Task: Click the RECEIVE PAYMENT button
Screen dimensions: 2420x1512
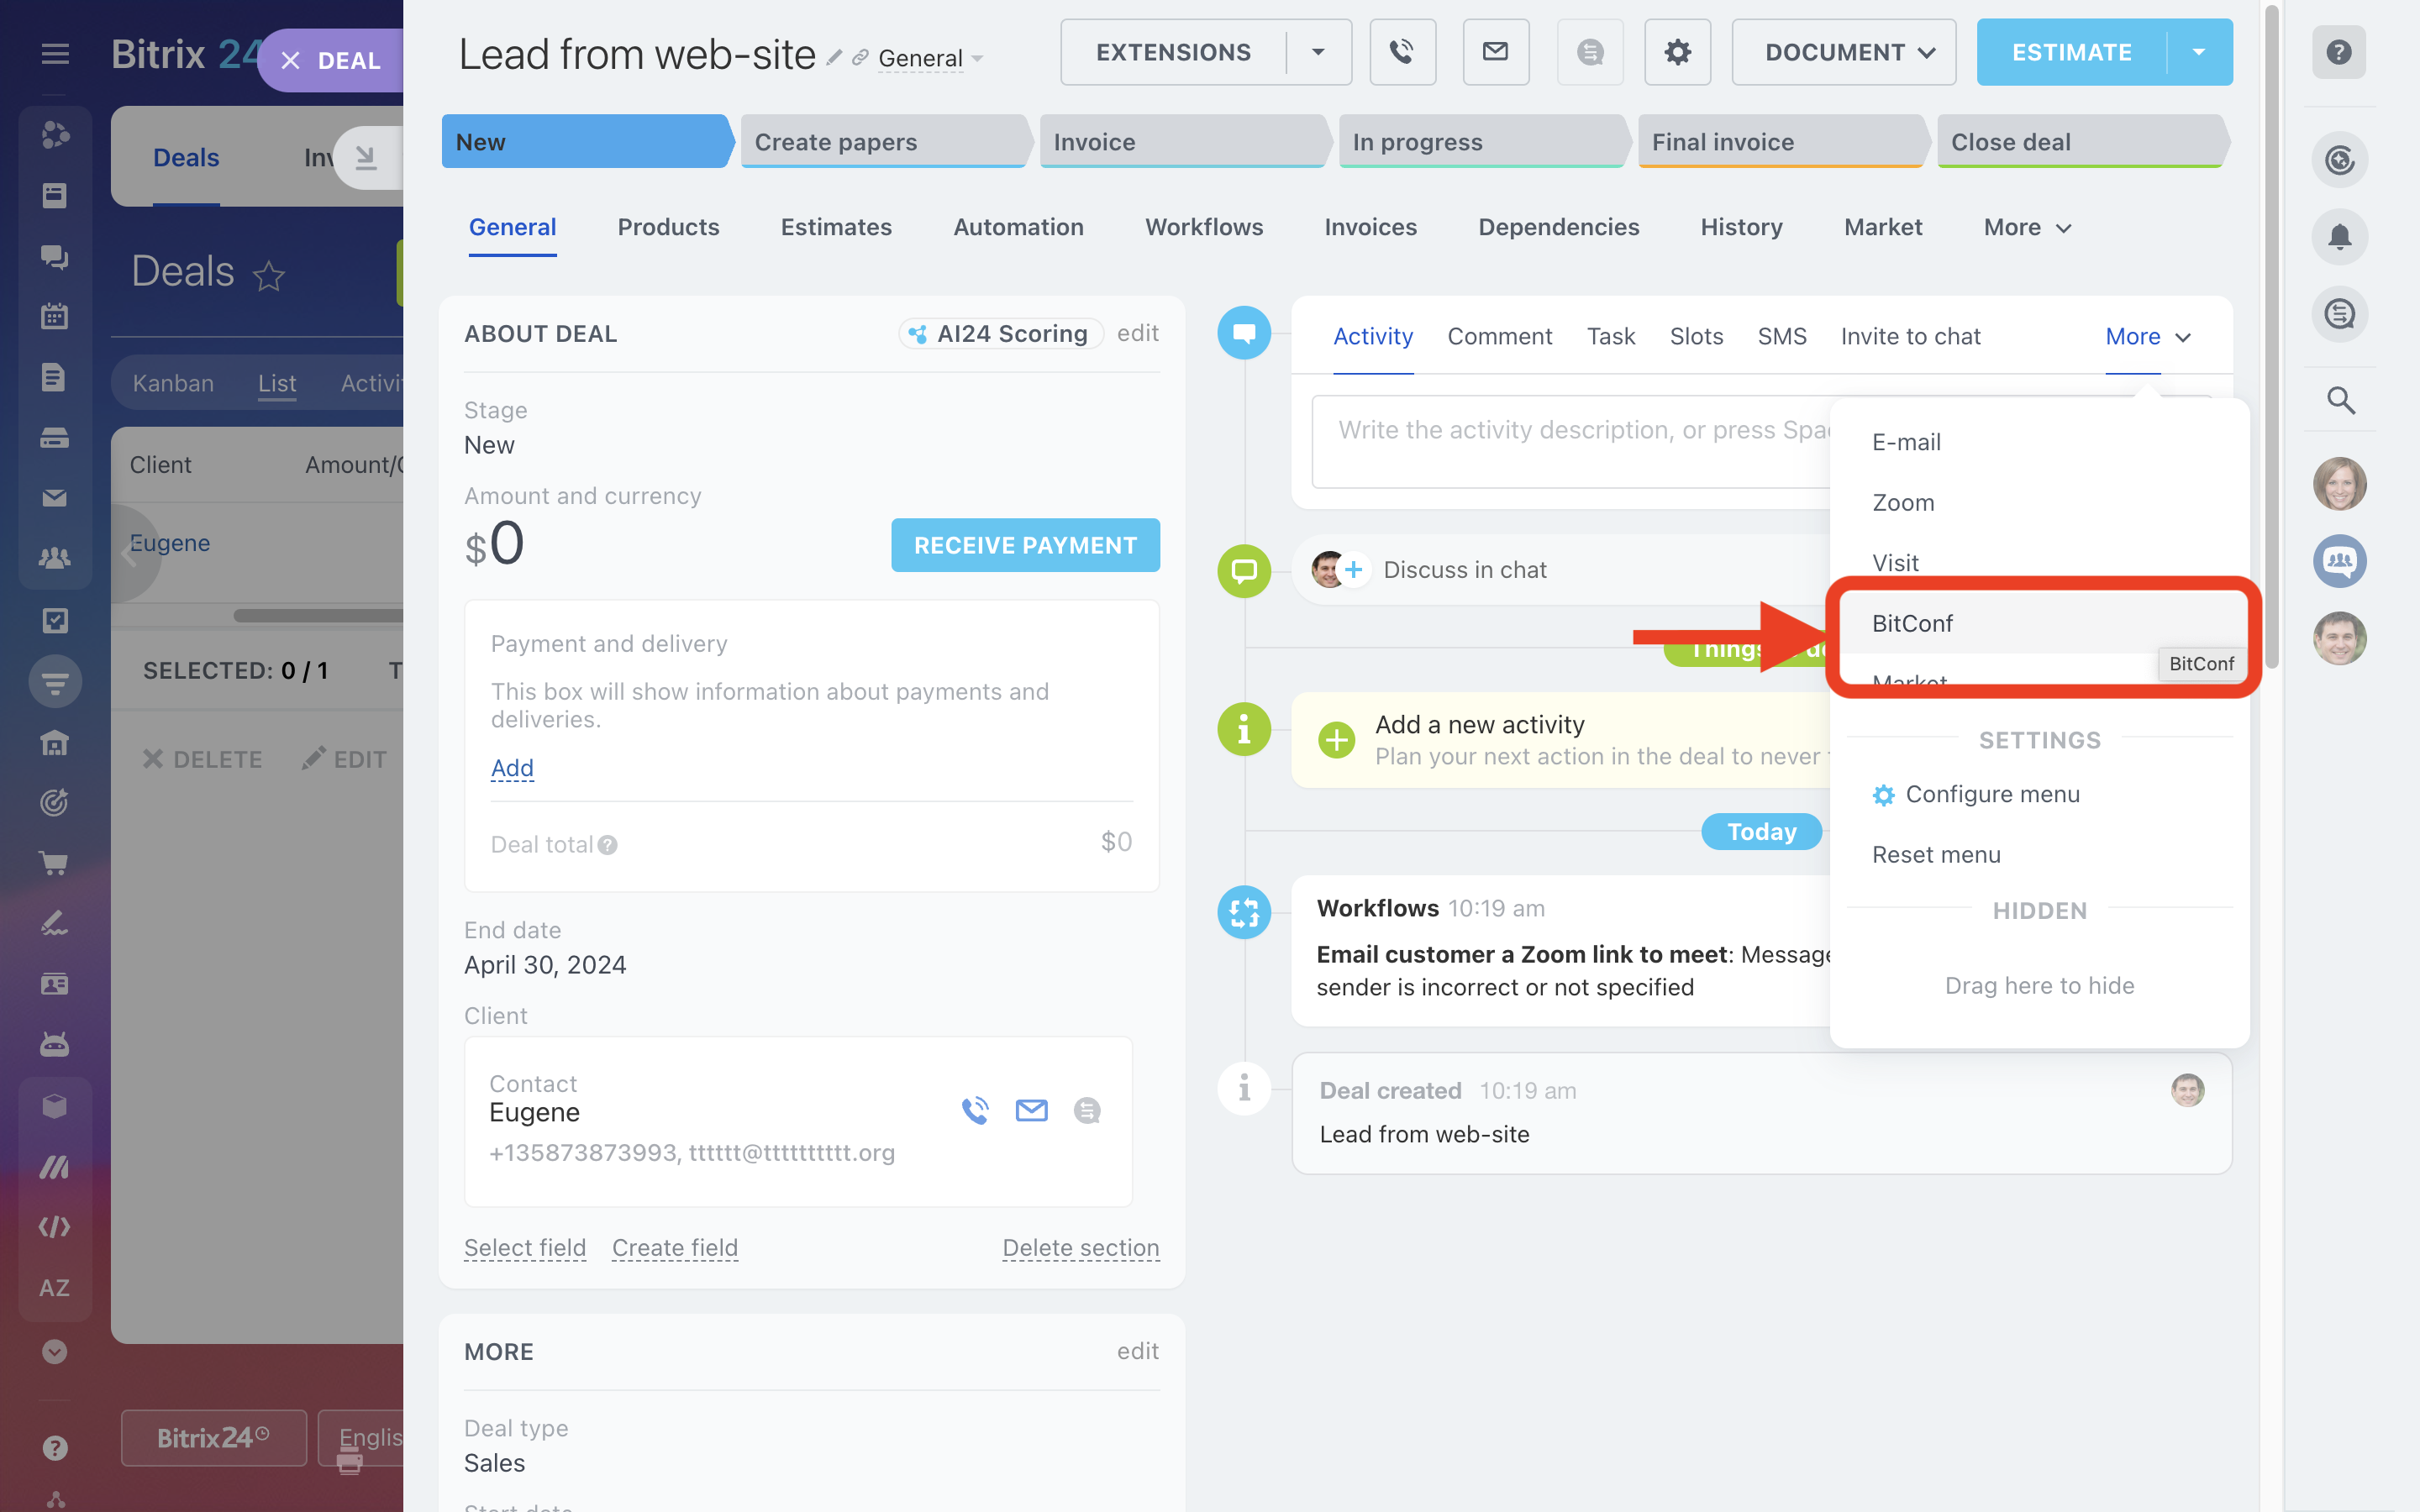Action: [x=1025, y=545]
